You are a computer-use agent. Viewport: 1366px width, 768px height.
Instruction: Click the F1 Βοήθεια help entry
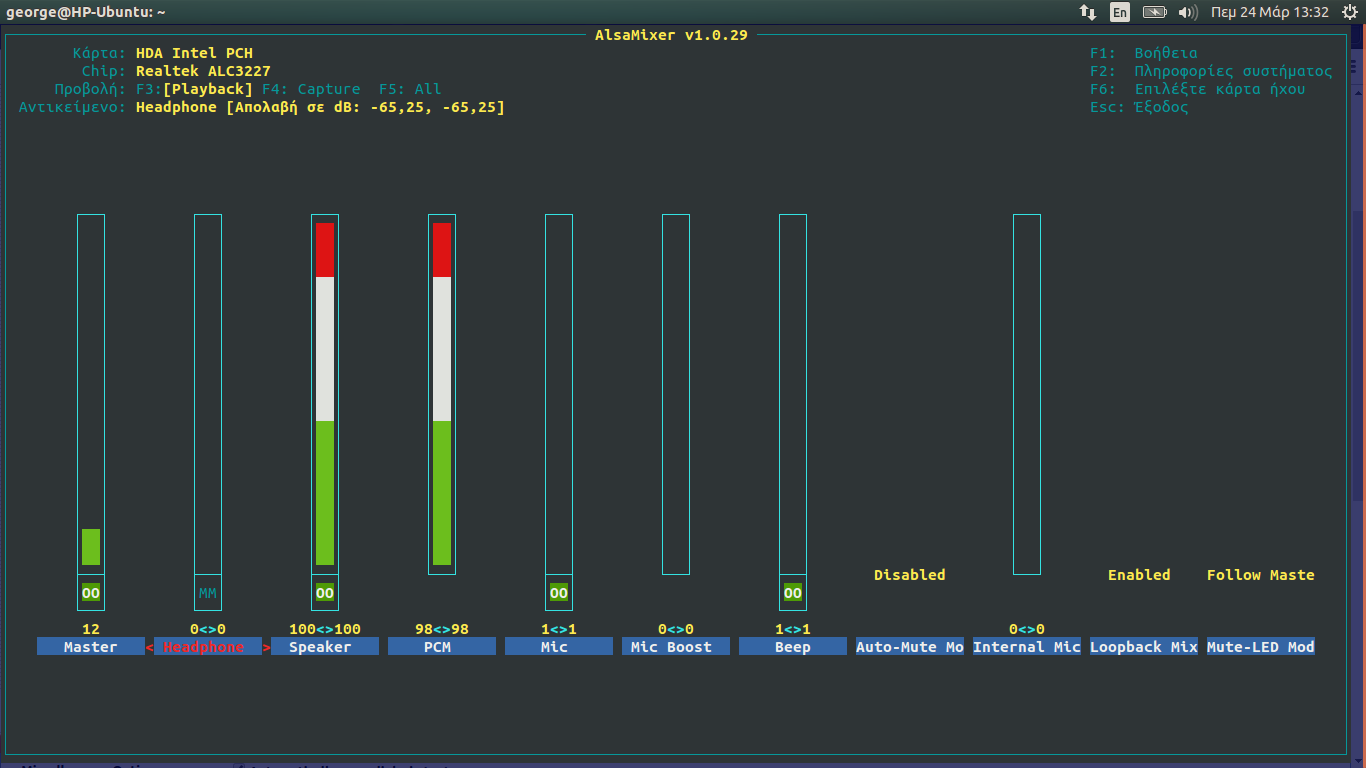(x=1144, y=53)
